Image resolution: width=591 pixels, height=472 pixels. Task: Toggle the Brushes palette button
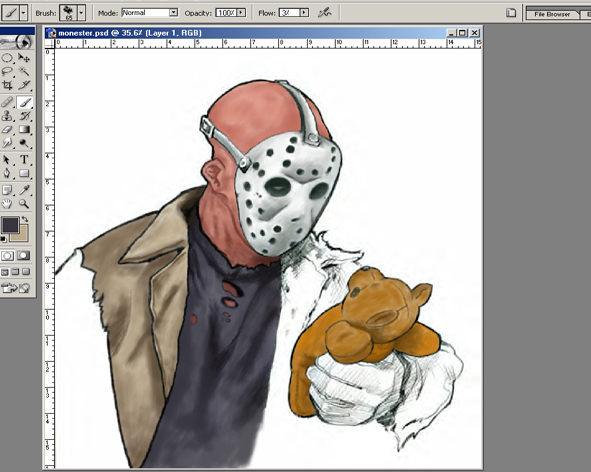point(511,13)
